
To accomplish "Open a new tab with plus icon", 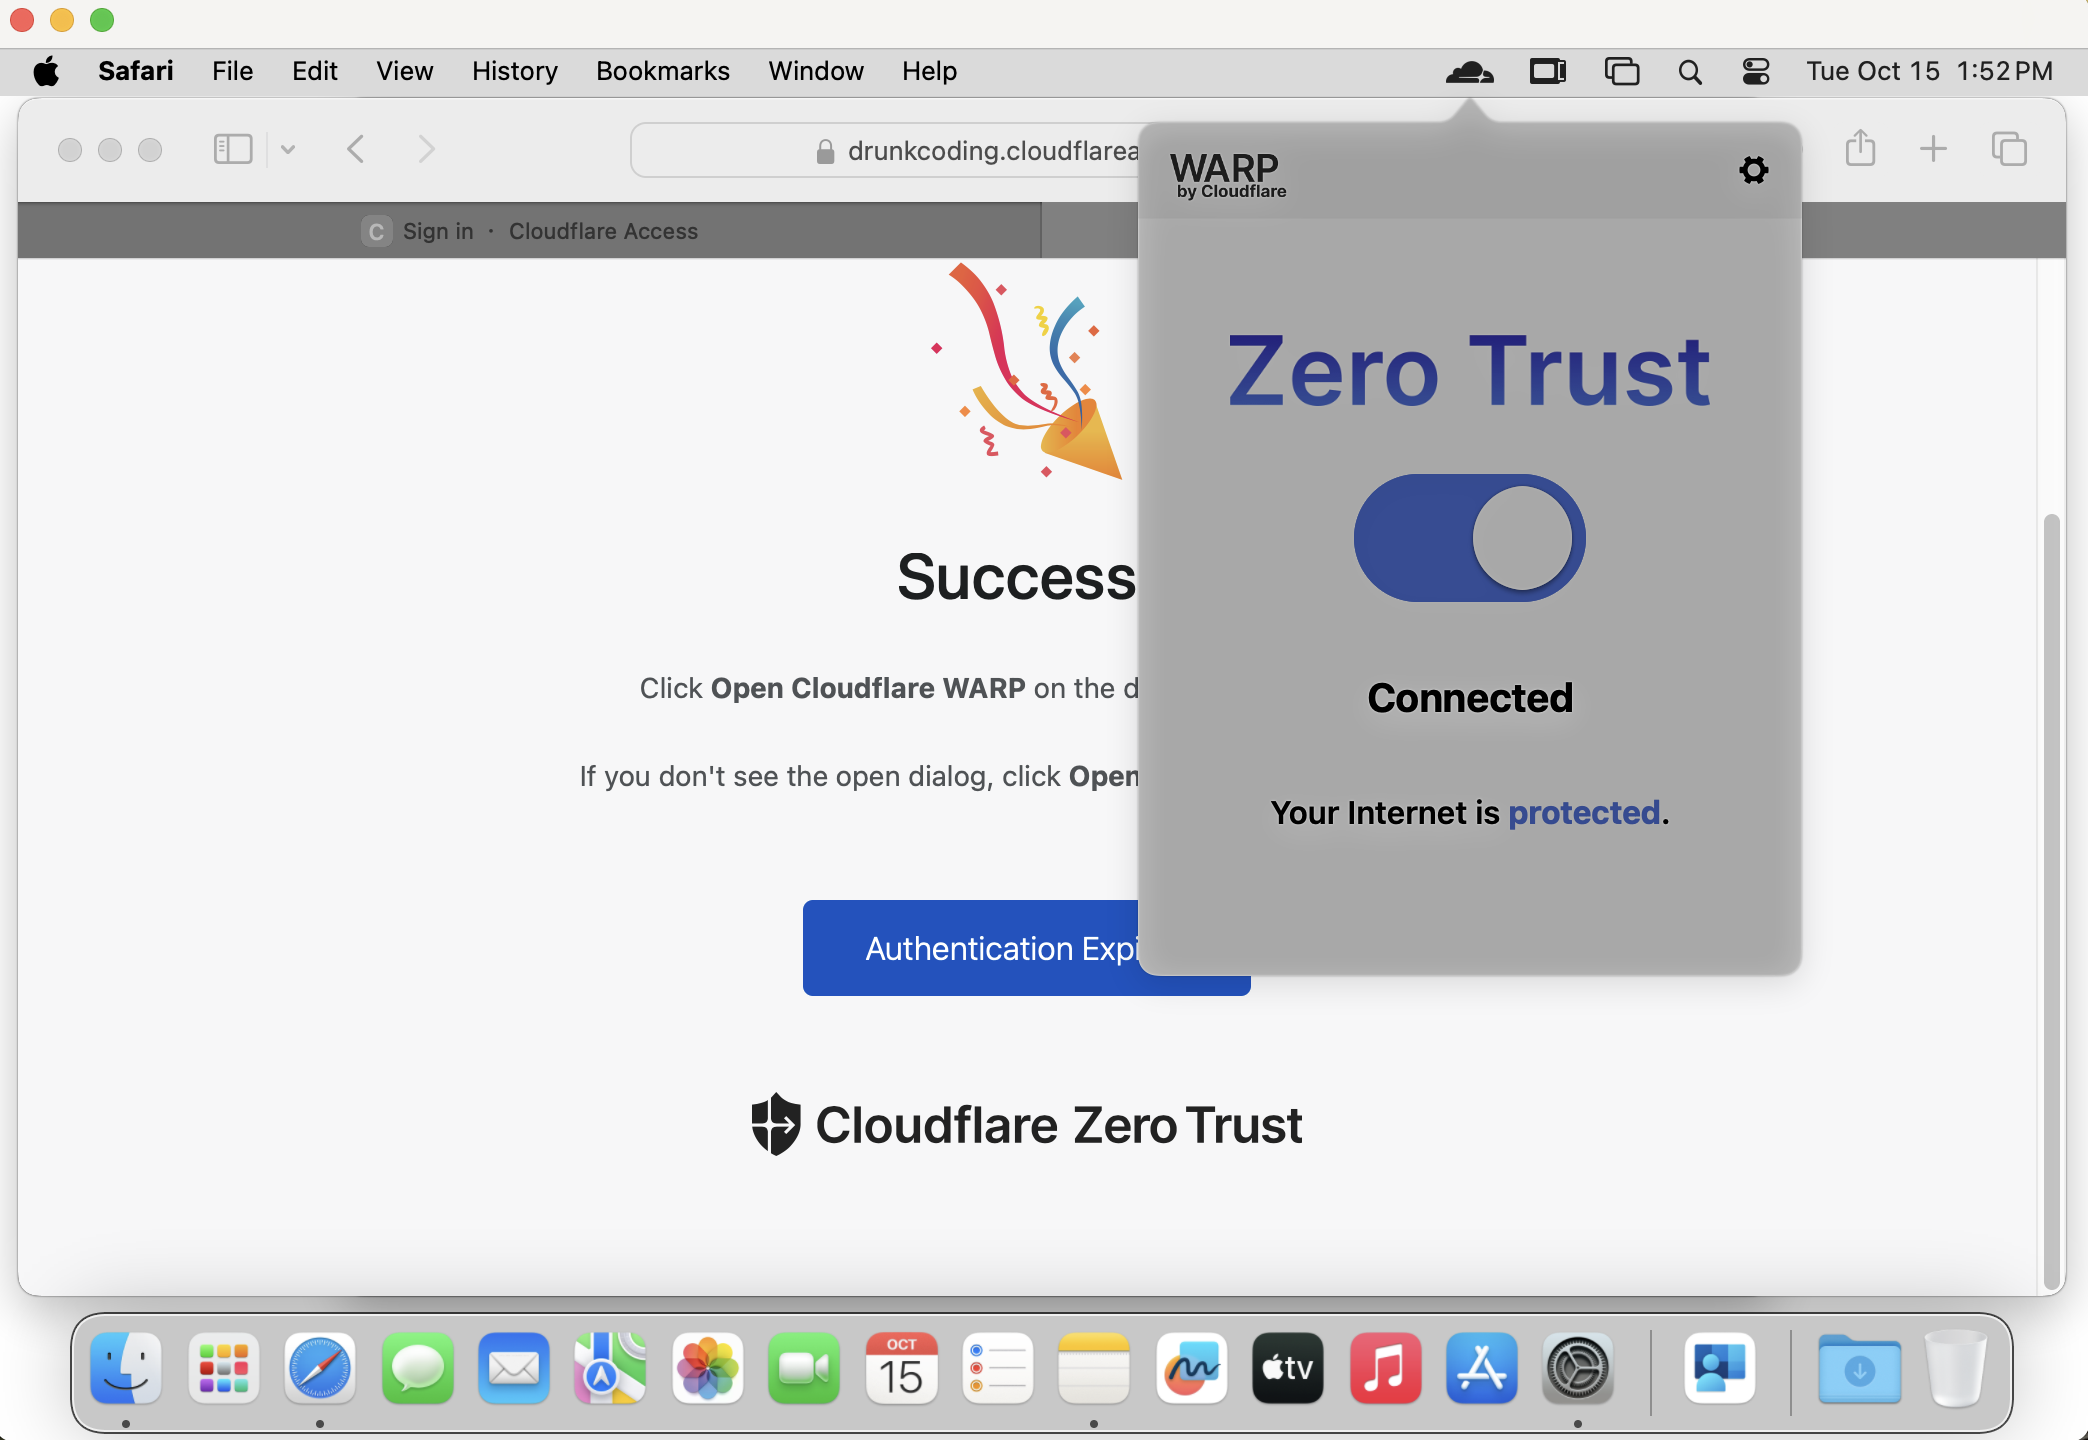I will [x=1934, y=150].
